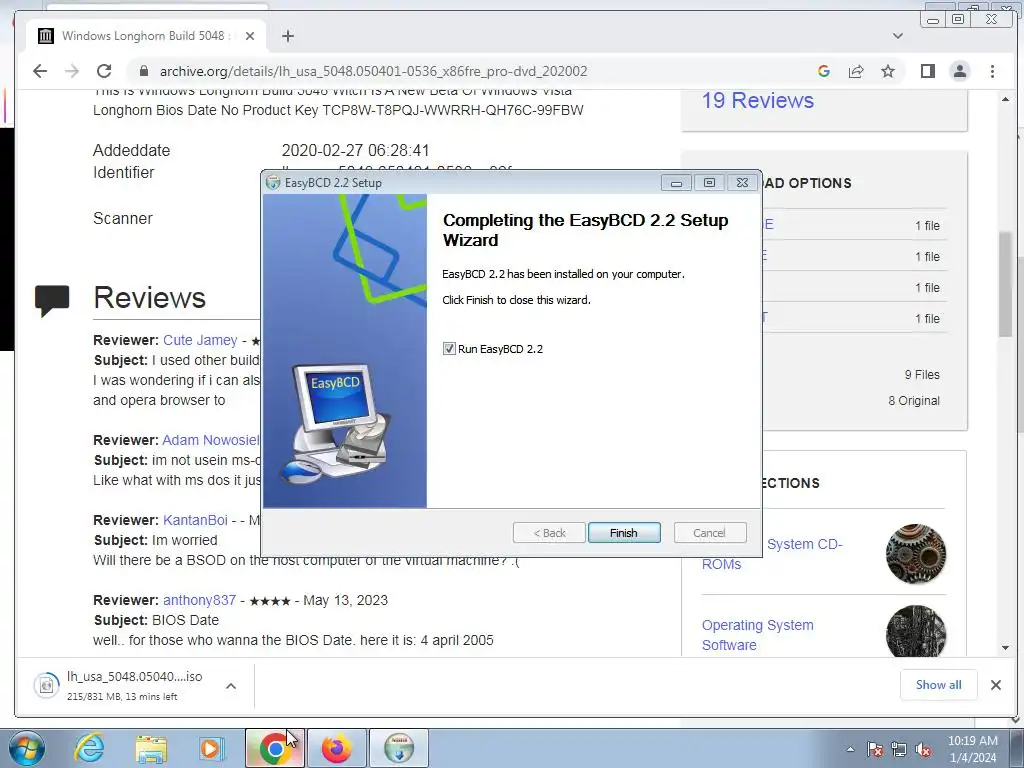This screenshot has width=1024, height=768.
Task: Click the padlock site info icon
Action: 144,71
